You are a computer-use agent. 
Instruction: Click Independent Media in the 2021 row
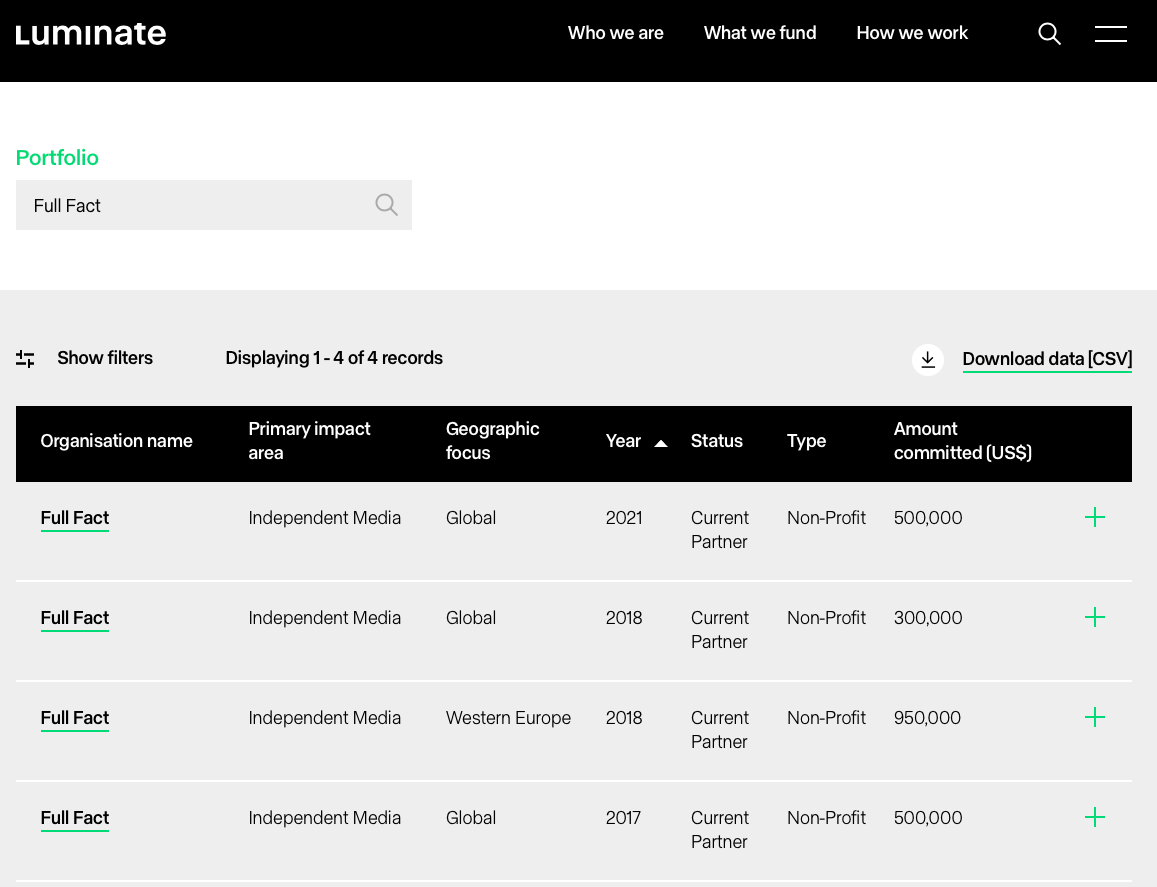[325, 518]
